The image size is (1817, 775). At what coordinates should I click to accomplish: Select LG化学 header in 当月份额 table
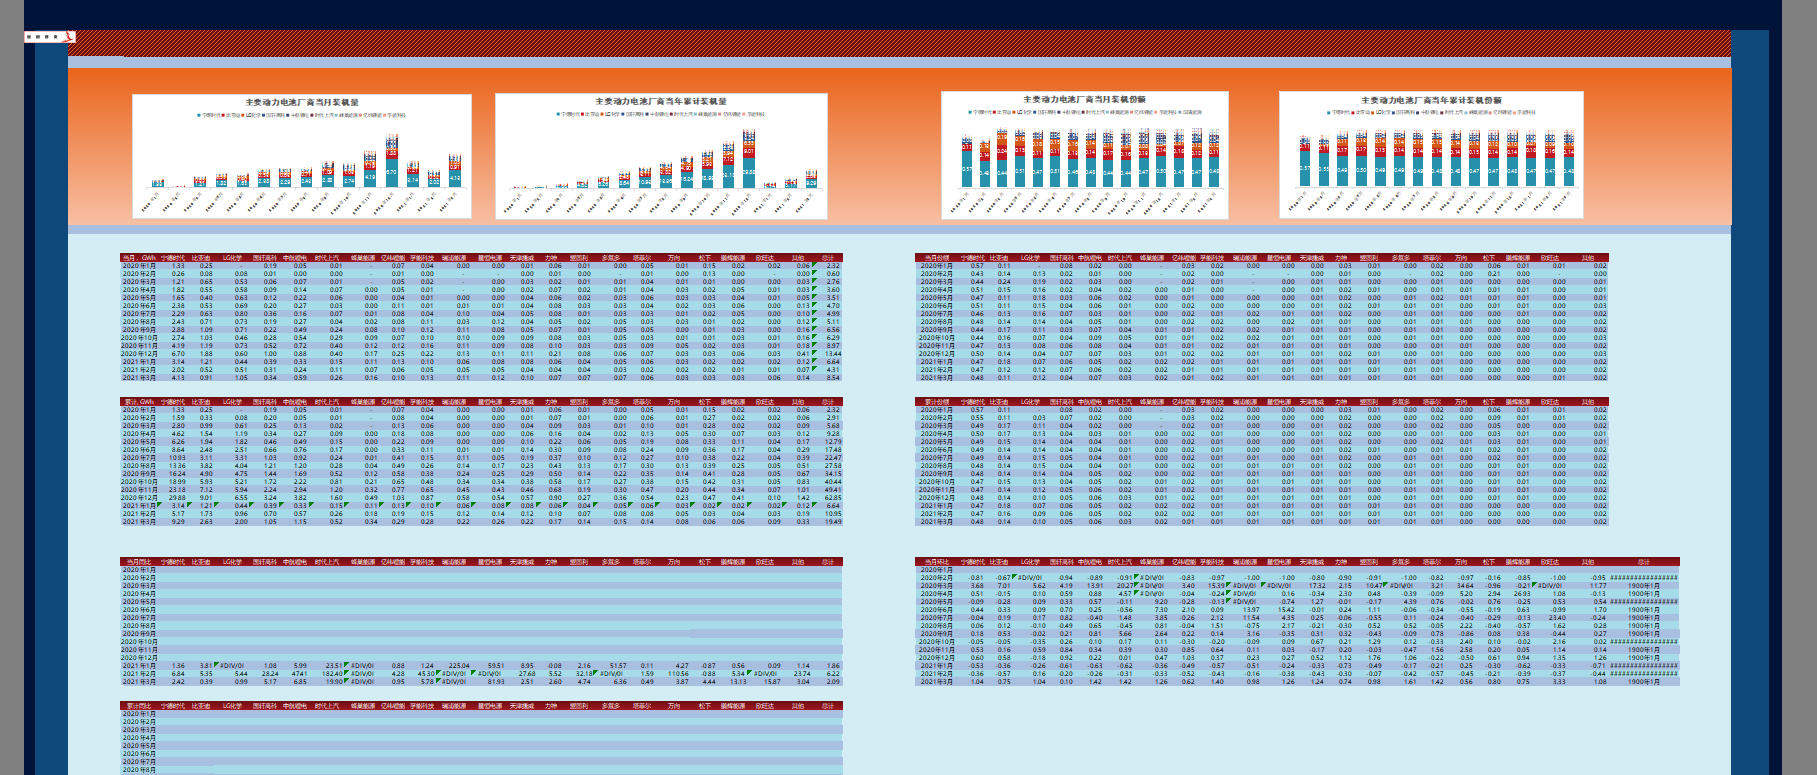point(1030,258)
